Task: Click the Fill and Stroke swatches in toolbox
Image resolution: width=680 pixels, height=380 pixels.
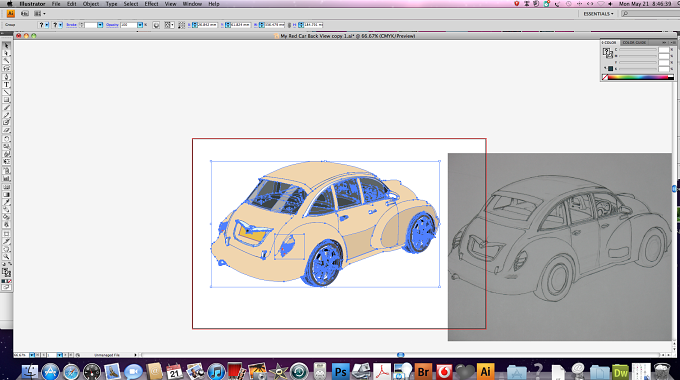Action: pyautogui.click(x=6, y=272)
